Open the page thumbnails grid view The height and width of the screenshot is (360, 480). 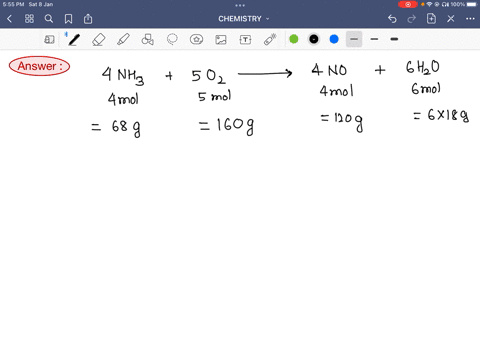[x=29, y=19]
